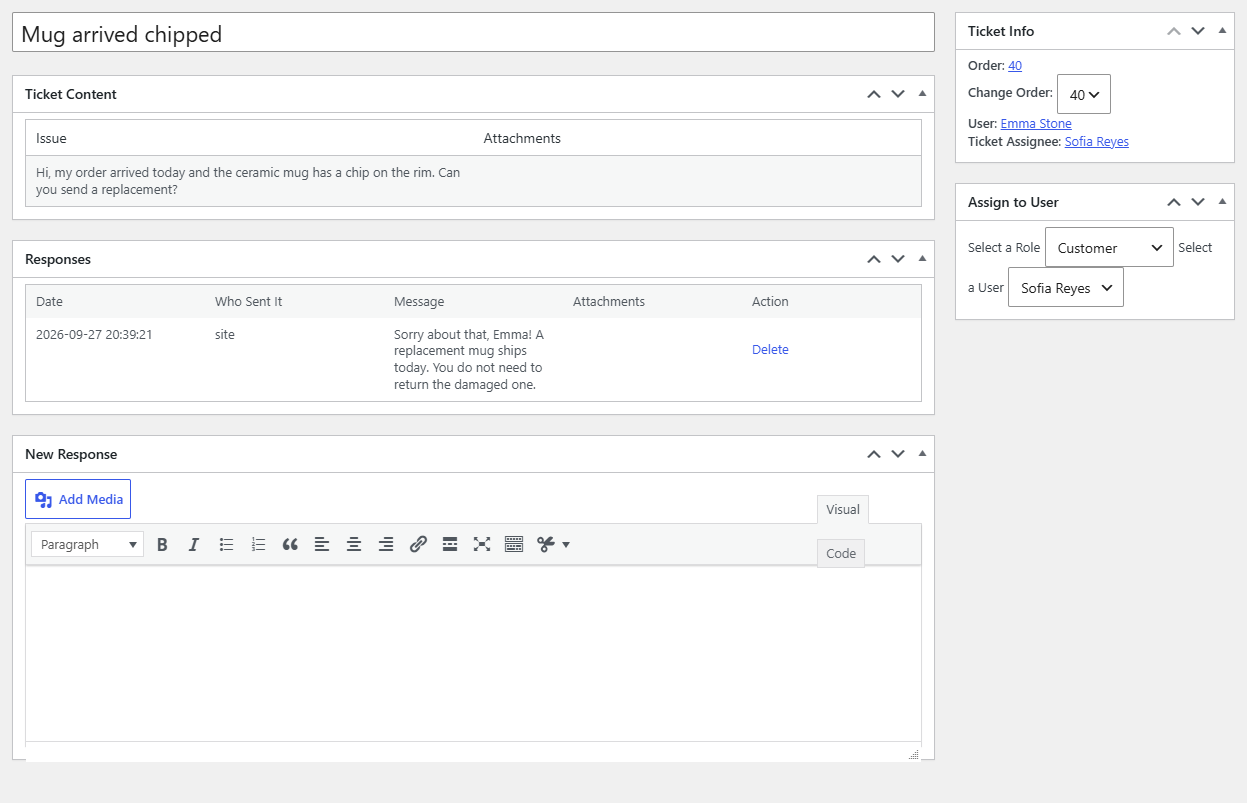
Task: Collapse the Ticket Content panel
Action: click(922, 94)
